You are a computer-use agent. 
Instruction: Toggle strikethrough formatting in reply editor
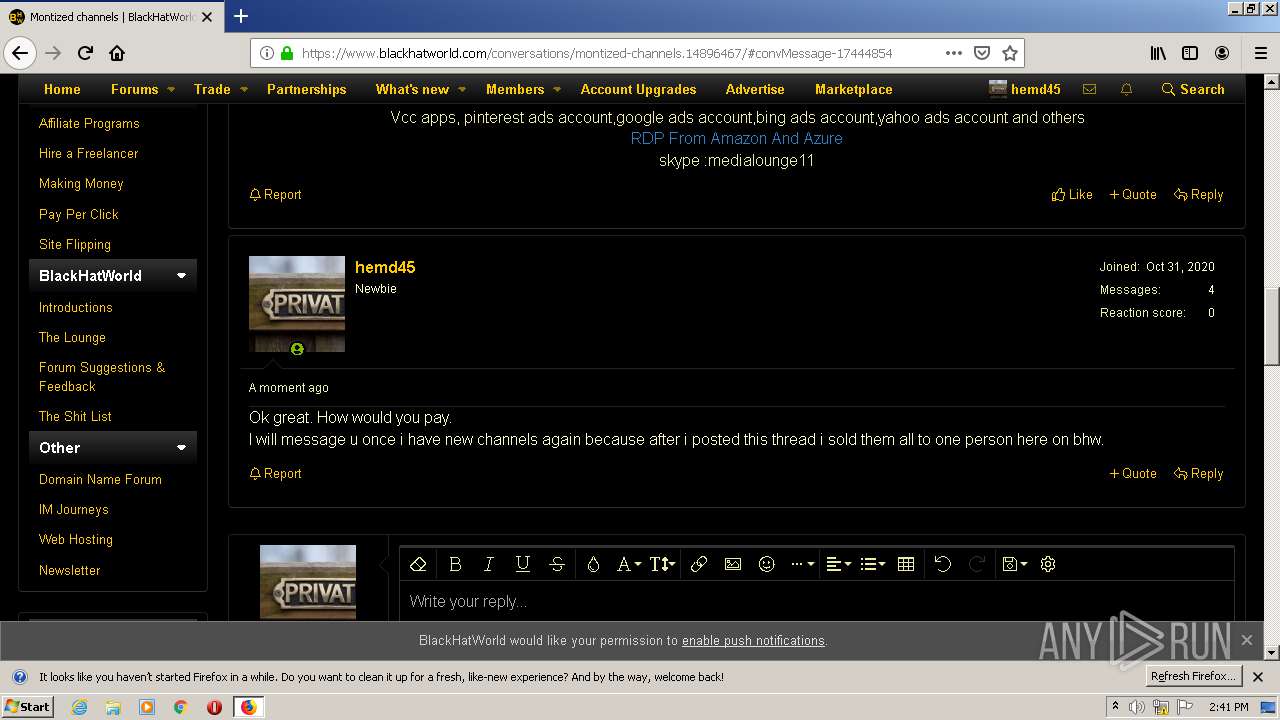(x=557, y=564)
